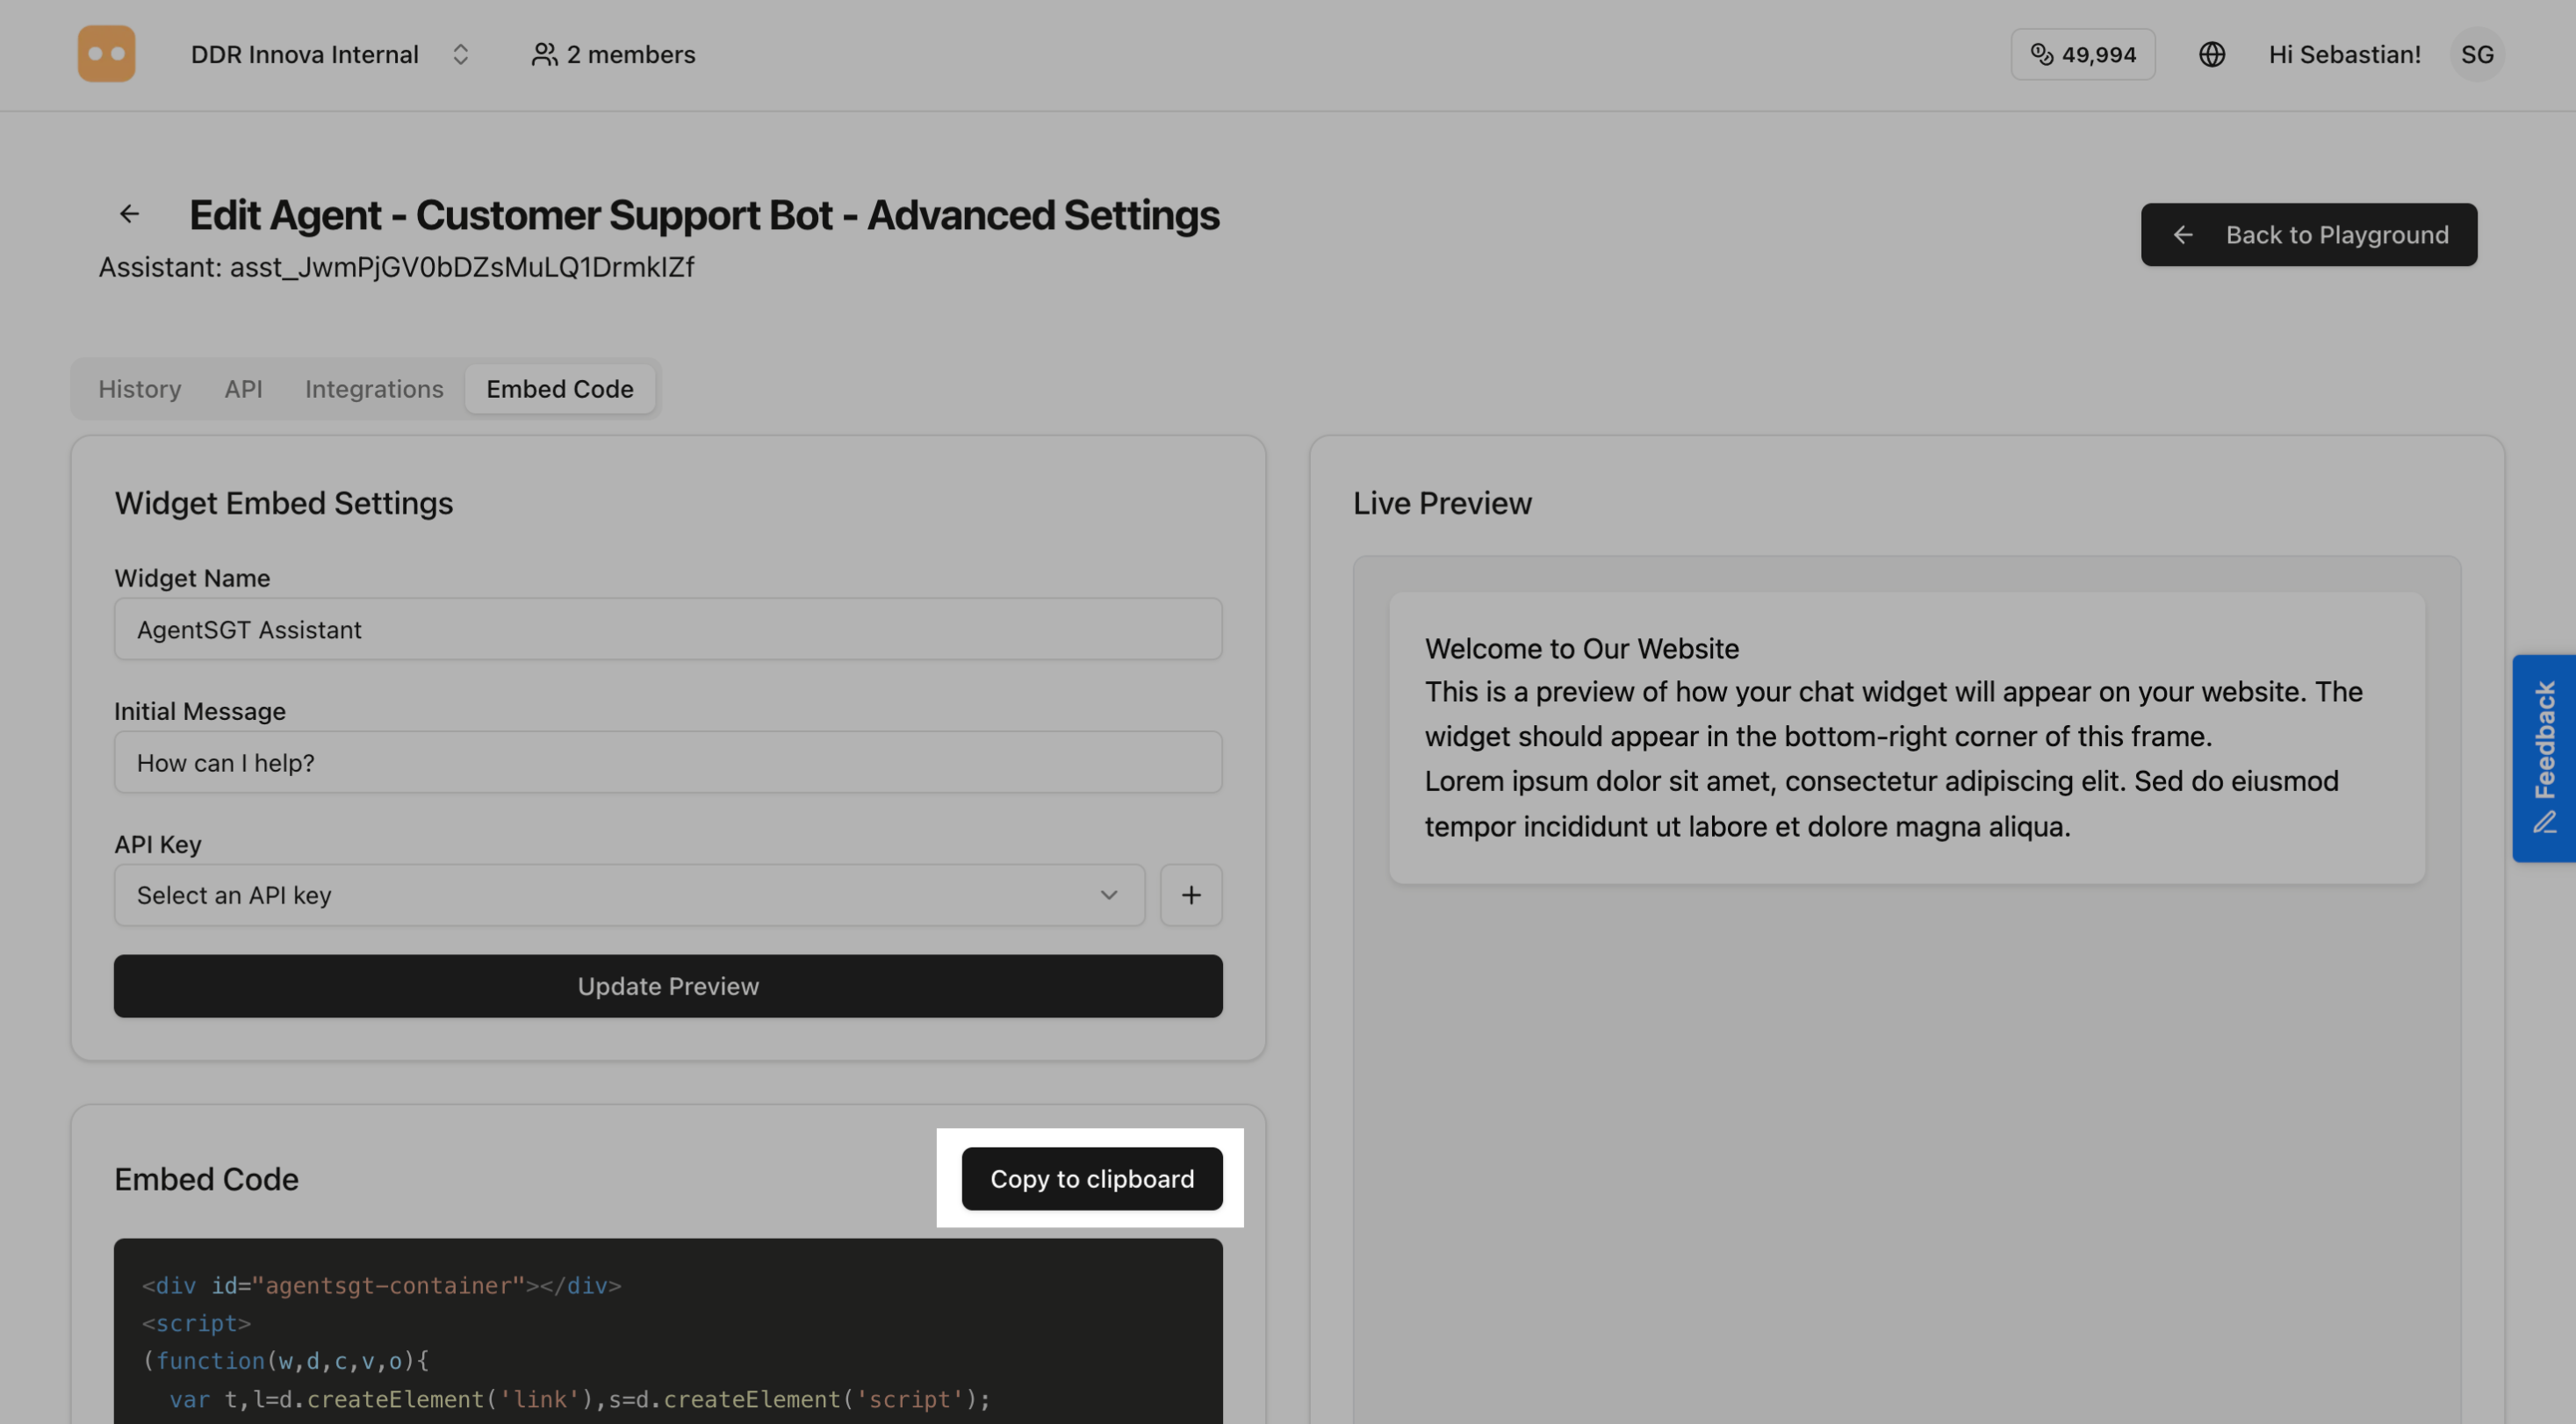Switch to the API tab
Viewport: 2576px width, 1424px height.
tap(243, 388)
